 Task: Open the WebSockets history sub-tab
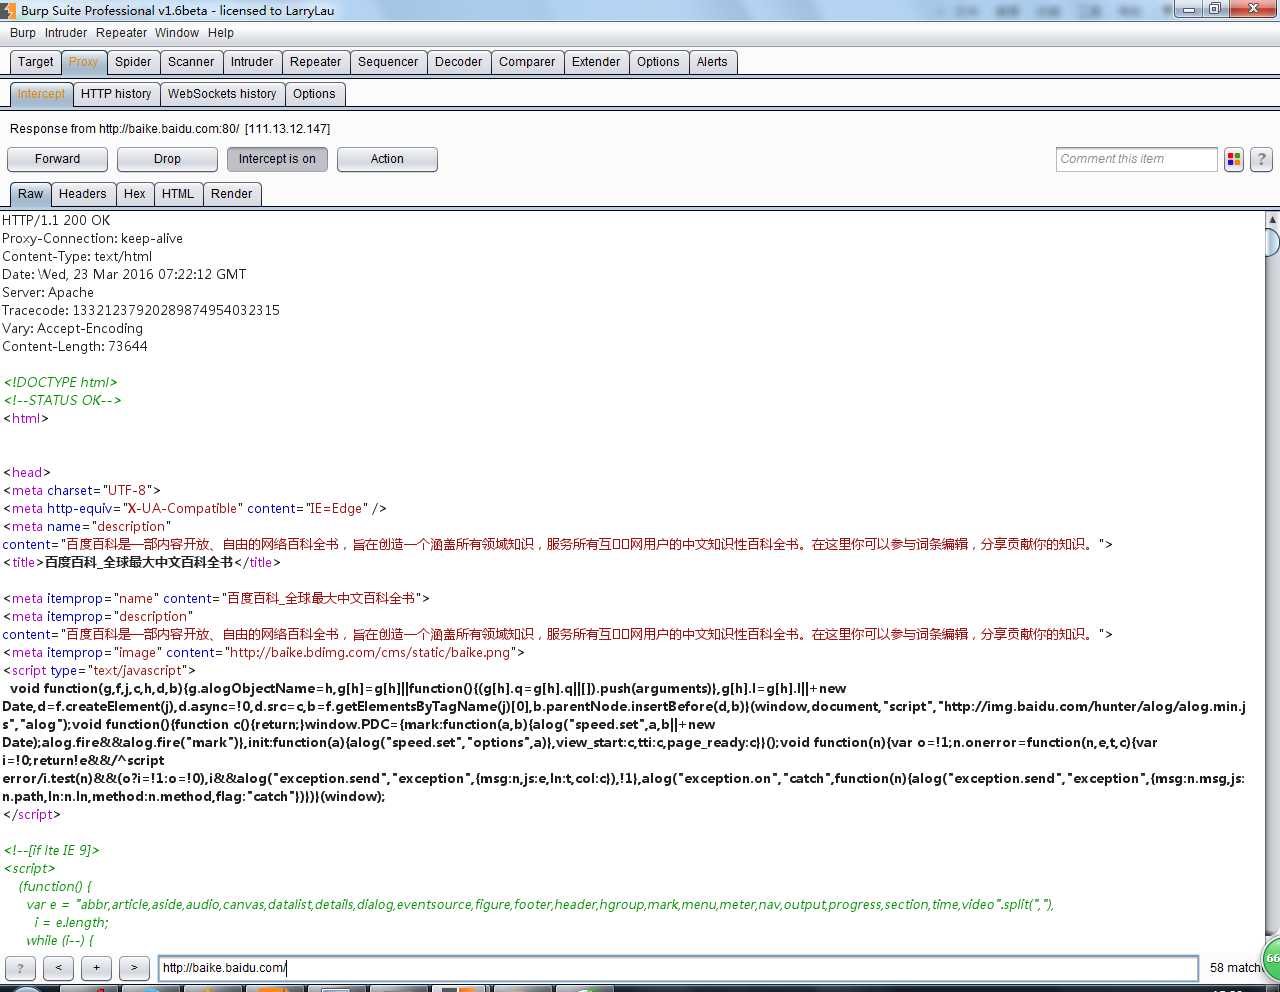coord(222,94)
